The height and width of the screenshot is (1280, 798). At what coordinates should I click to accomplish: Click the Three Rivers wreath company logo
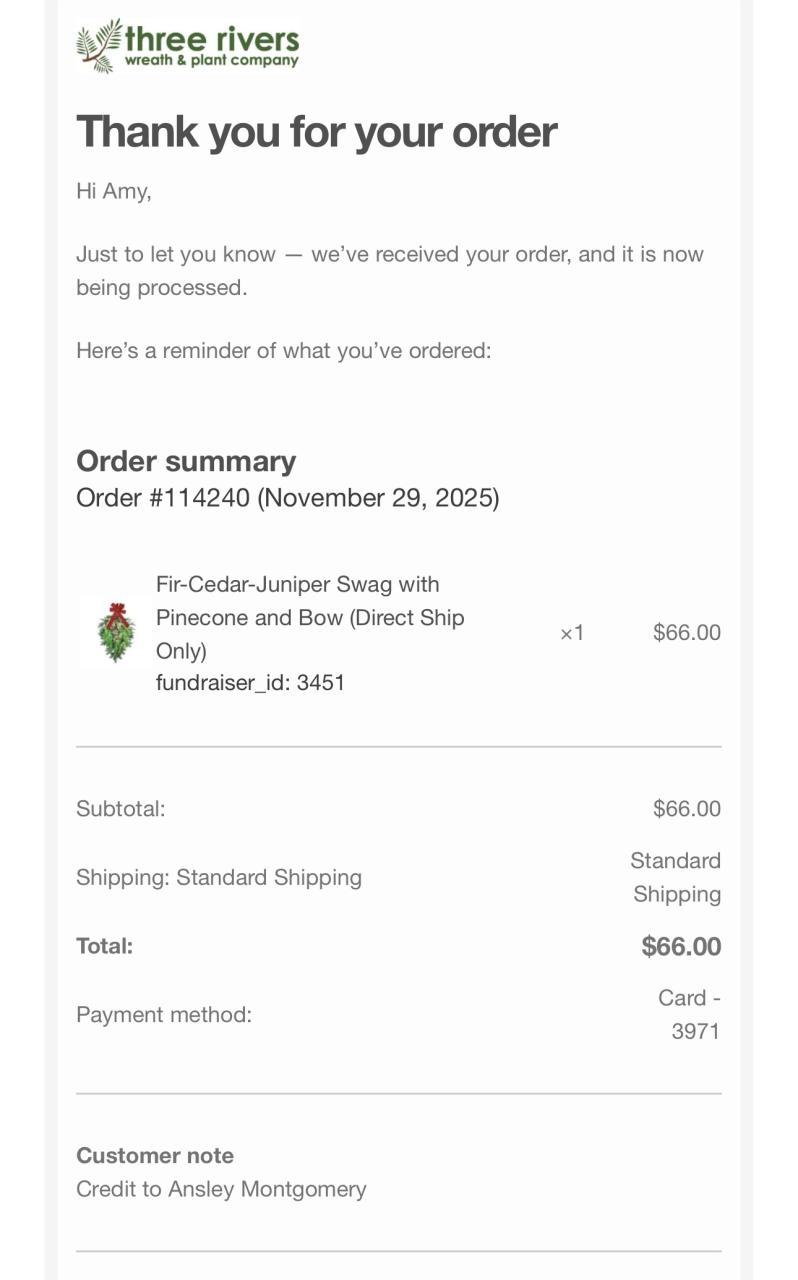click(188, 46)
